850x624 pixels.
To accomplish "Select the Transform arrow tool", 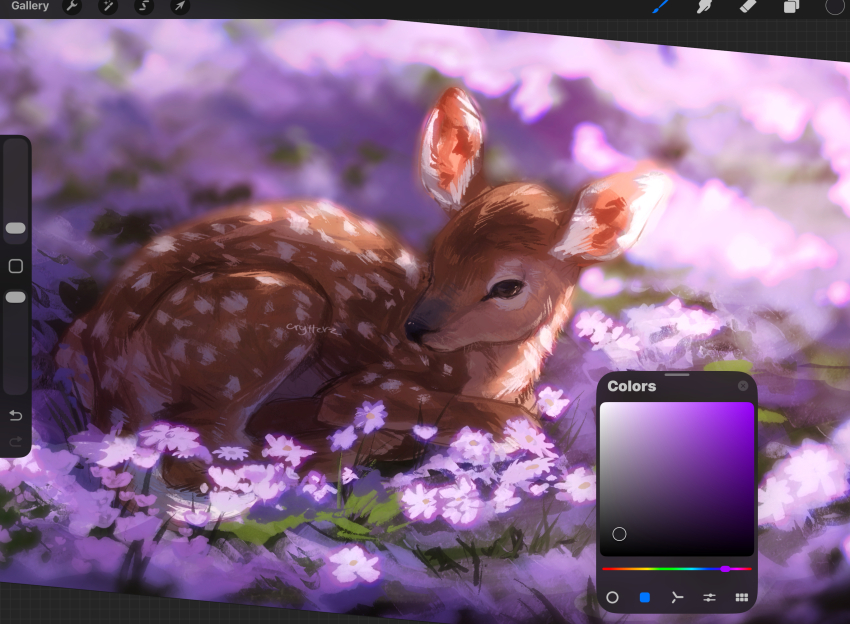I will (178, 7).
